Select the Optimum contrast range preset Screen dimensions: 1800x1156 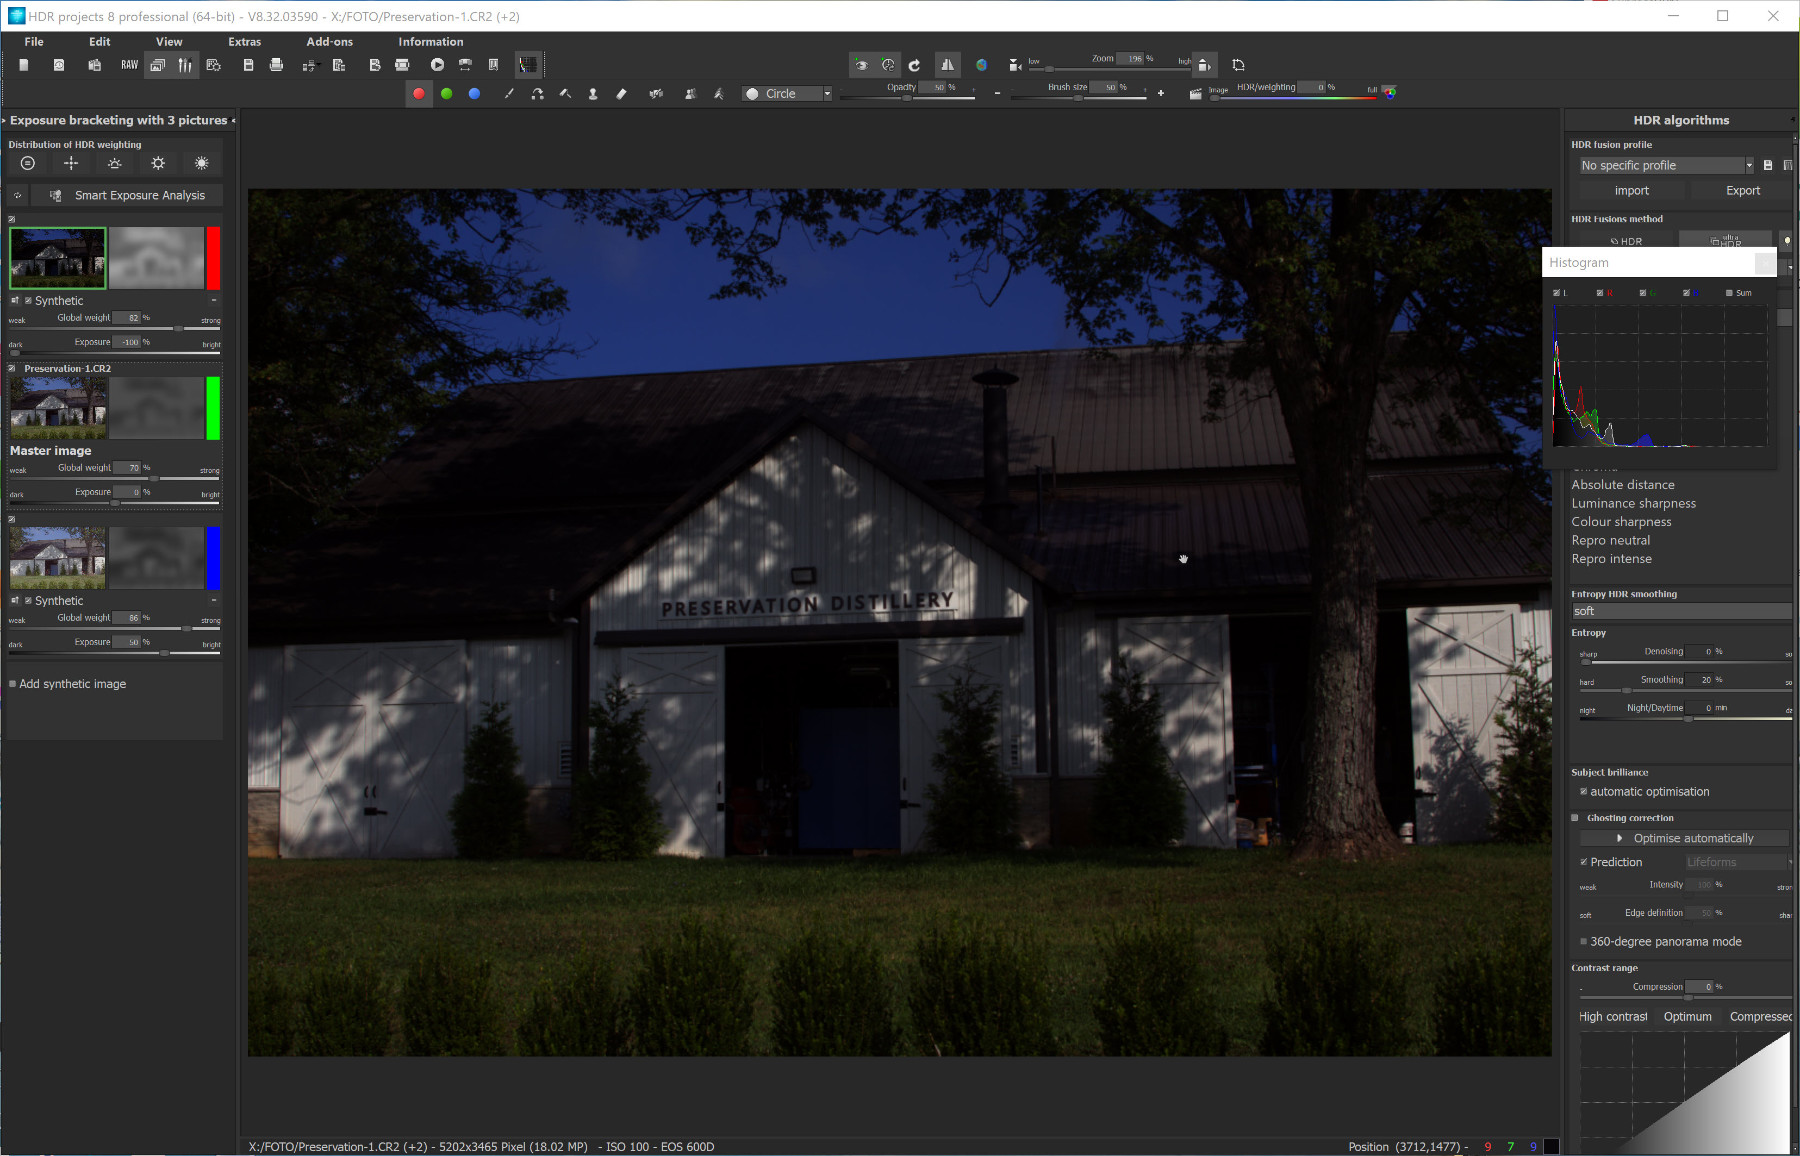(1688, 1017)
